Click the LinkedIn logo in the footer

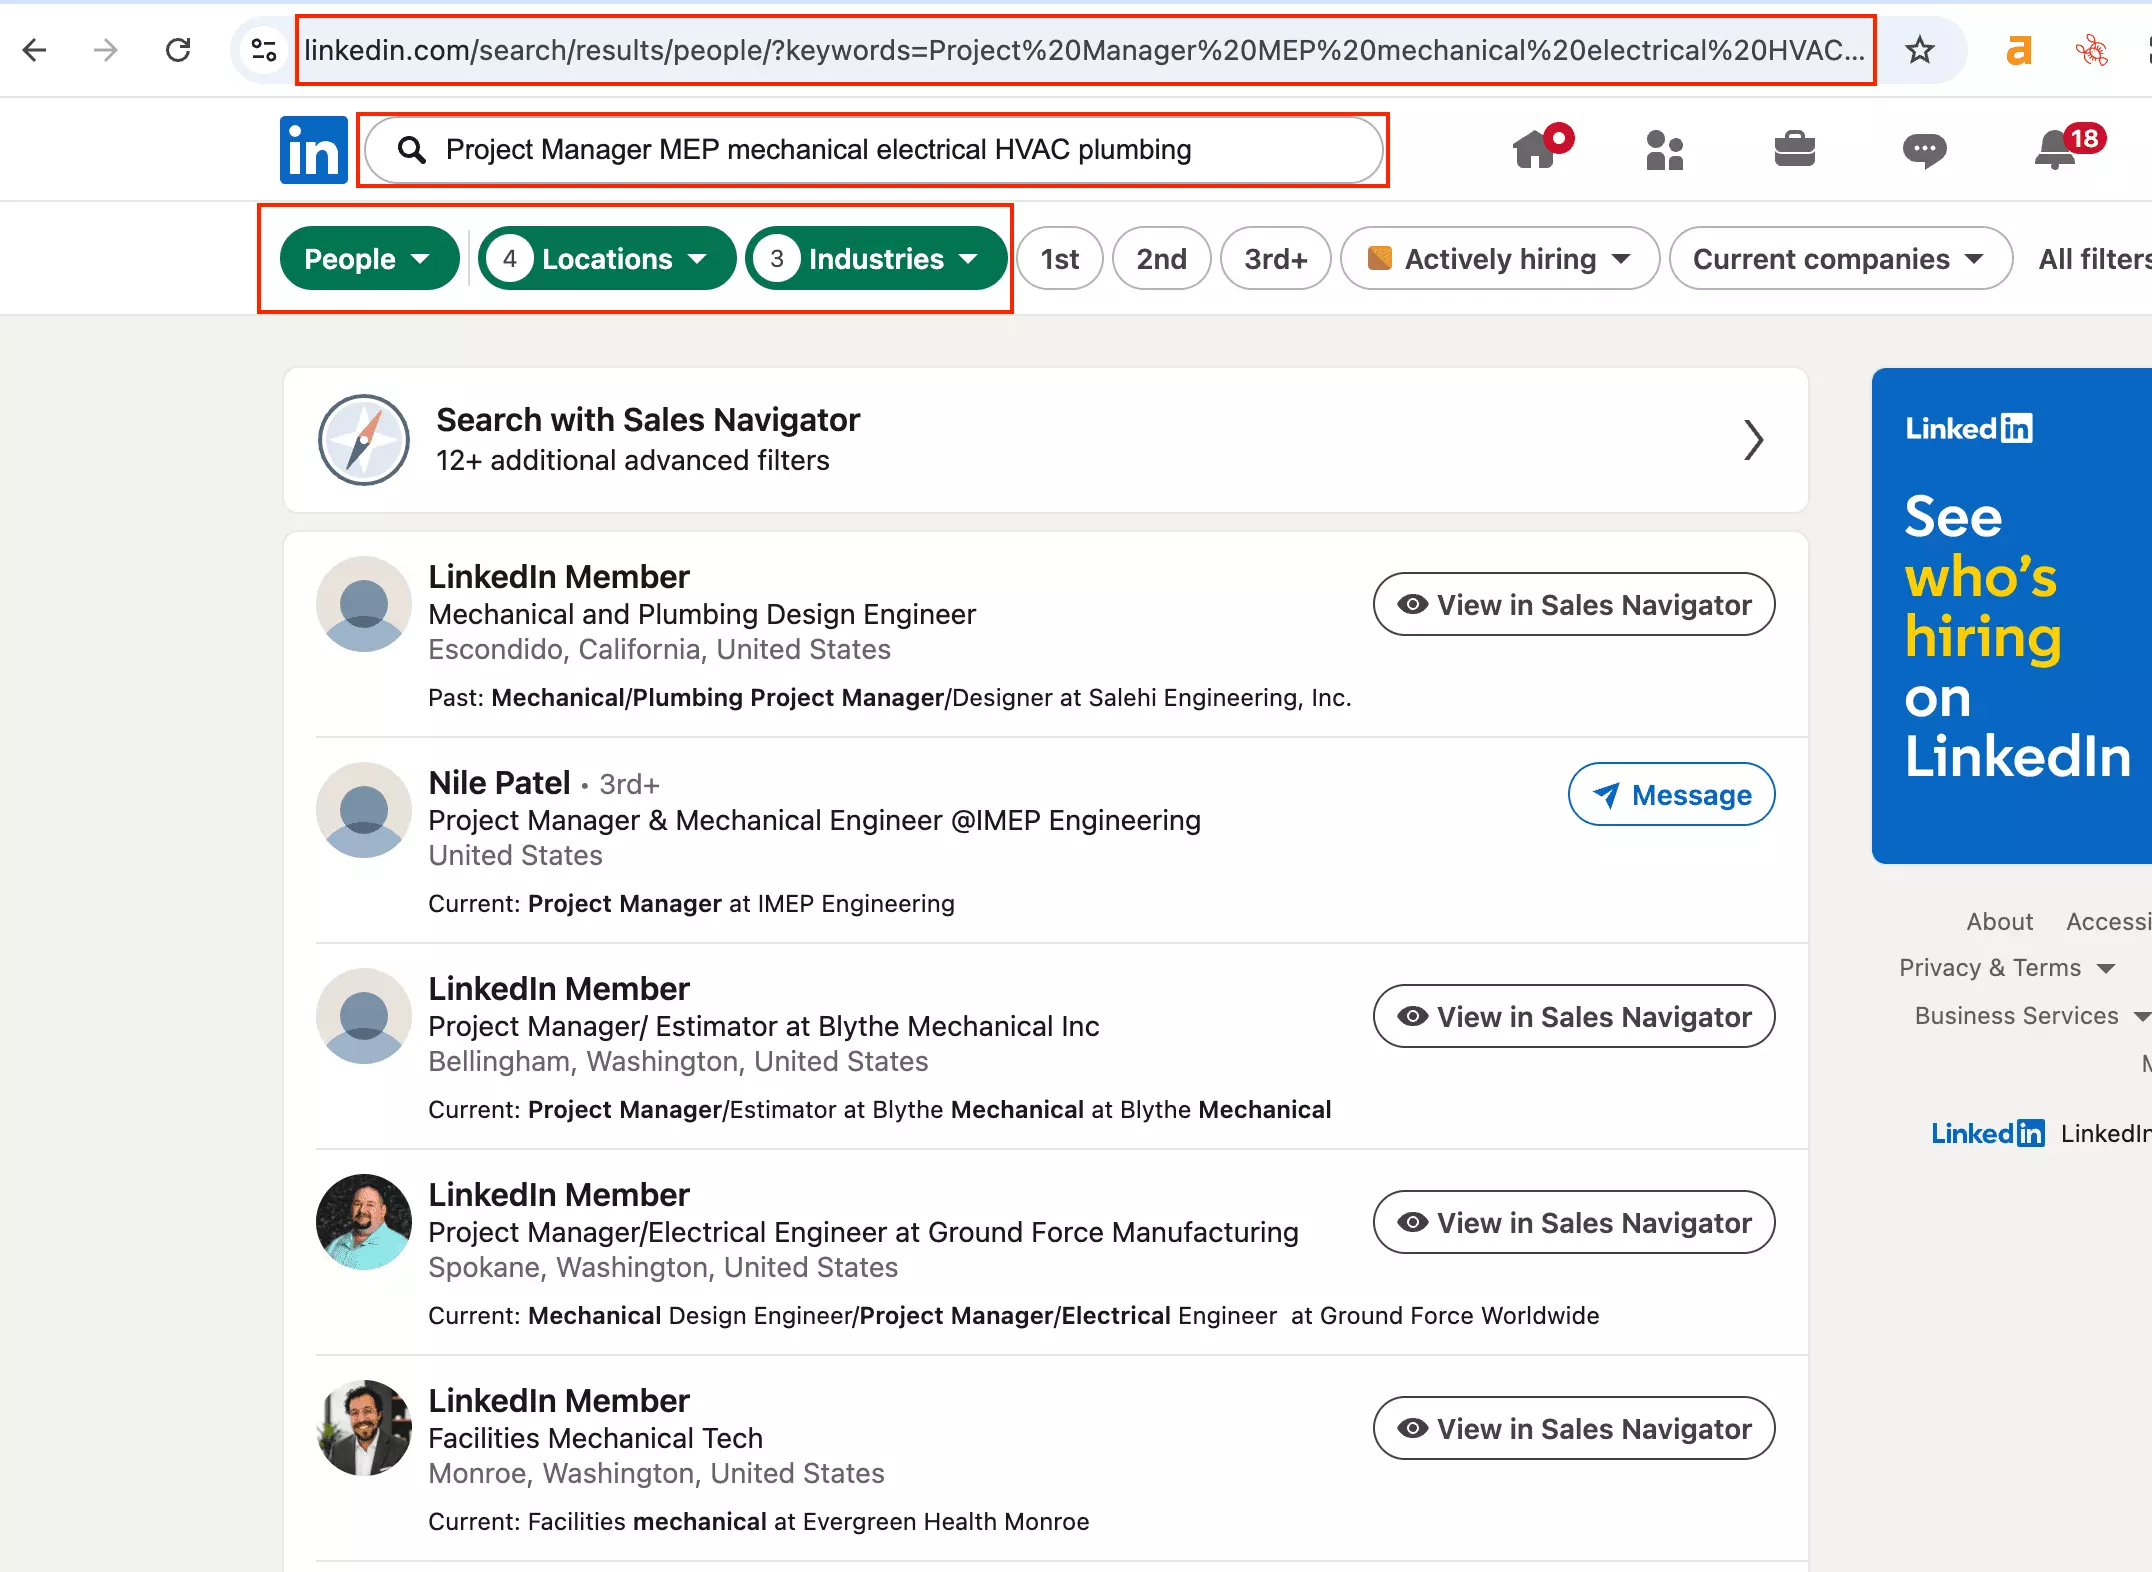pos(1988,1133)
